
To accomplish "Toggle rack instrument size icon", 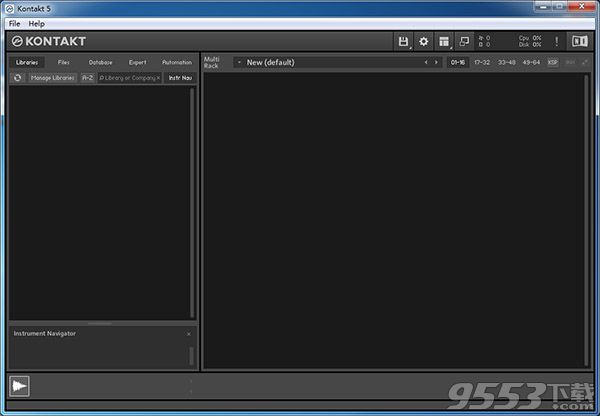I will pos(585,62).
